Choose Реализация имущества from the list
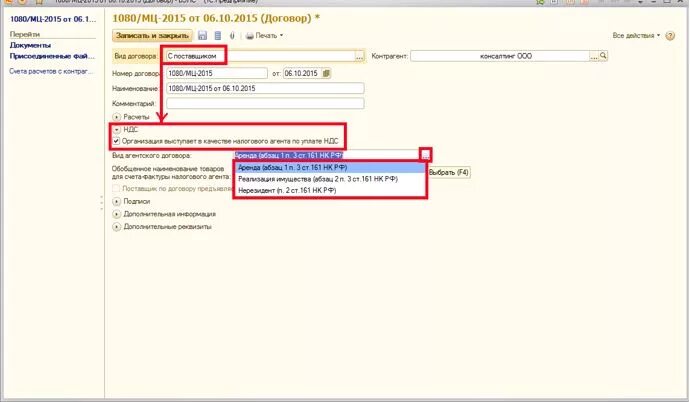This screenshot has width=690, height=402. (330, 179)
